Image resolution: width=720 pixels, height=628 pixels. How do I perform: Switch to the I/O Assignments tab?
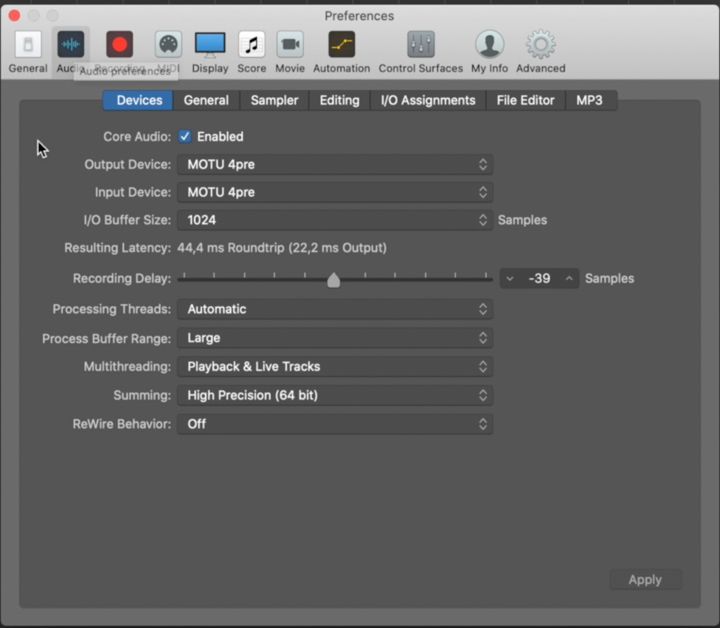(428, 100)
